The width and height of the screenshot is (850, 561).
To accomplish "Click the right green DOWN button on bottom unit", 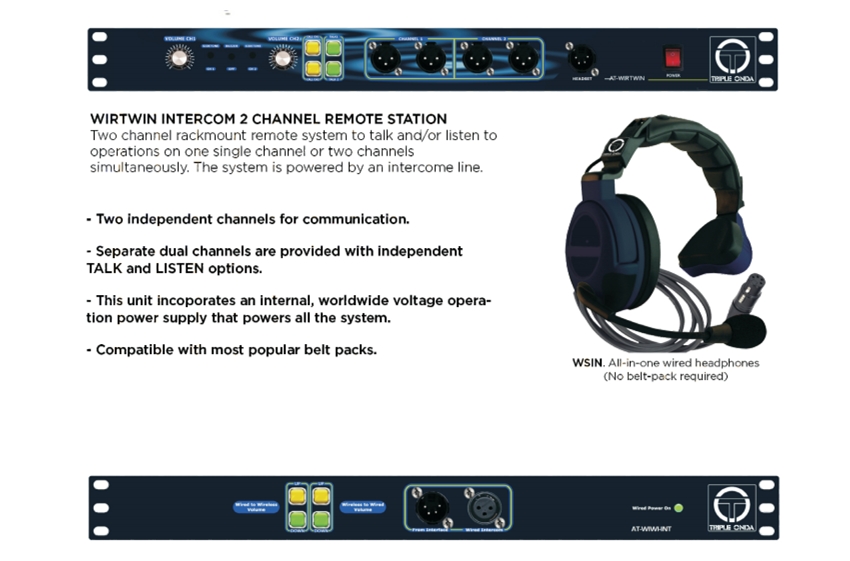I will coord(321,519).
